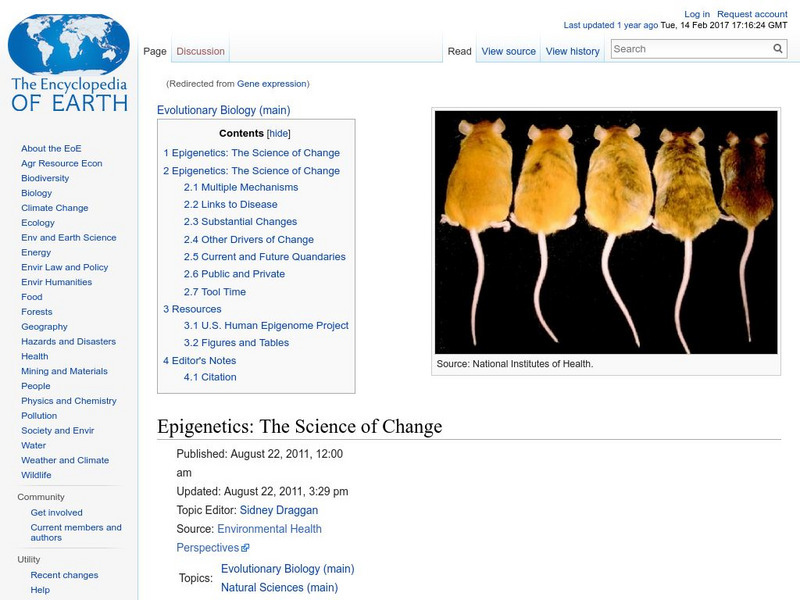
Task: Open Natural Sciences (main) topic link
Action: point(279,588)
